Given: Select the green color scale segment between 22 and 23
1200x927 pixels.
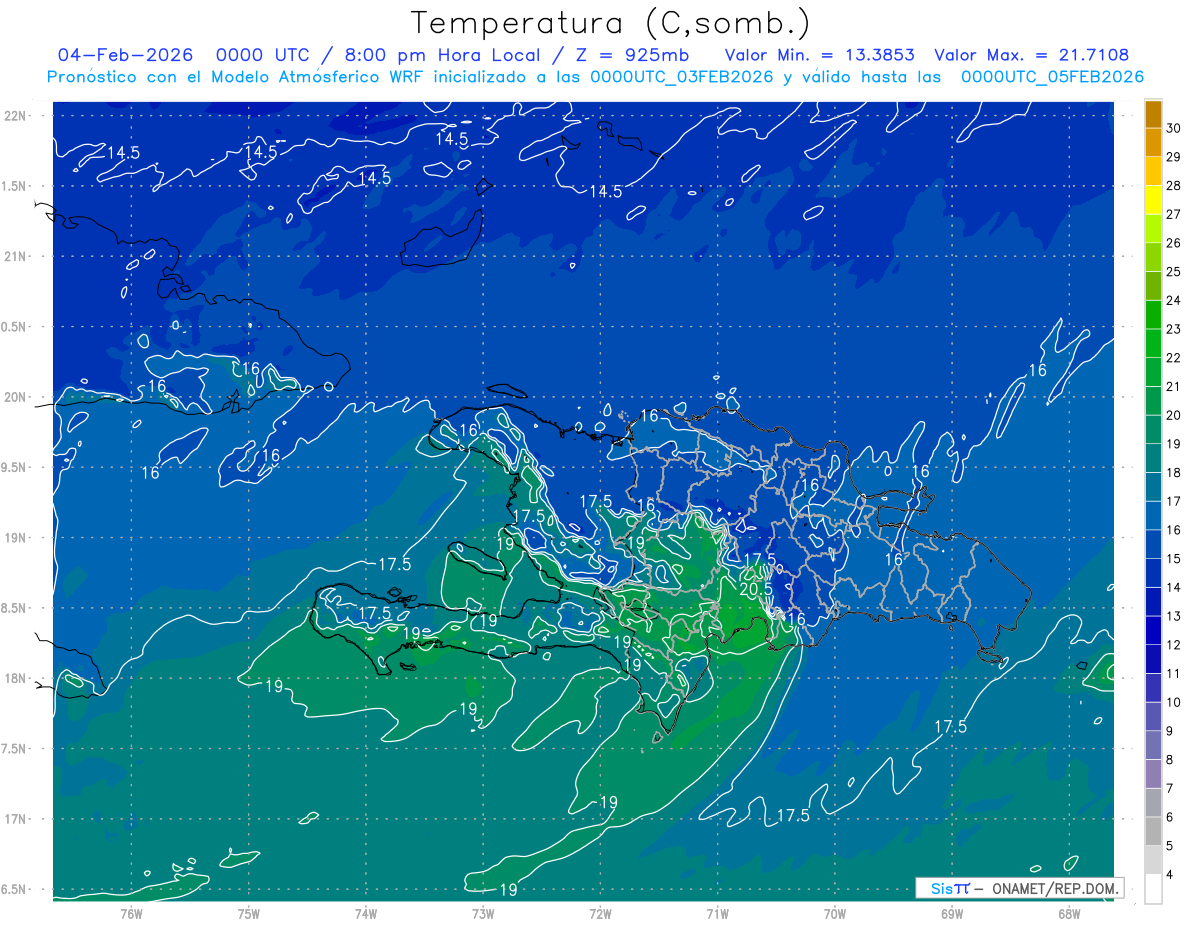Looking at the screenshot, I should (x=1153, y=343).
